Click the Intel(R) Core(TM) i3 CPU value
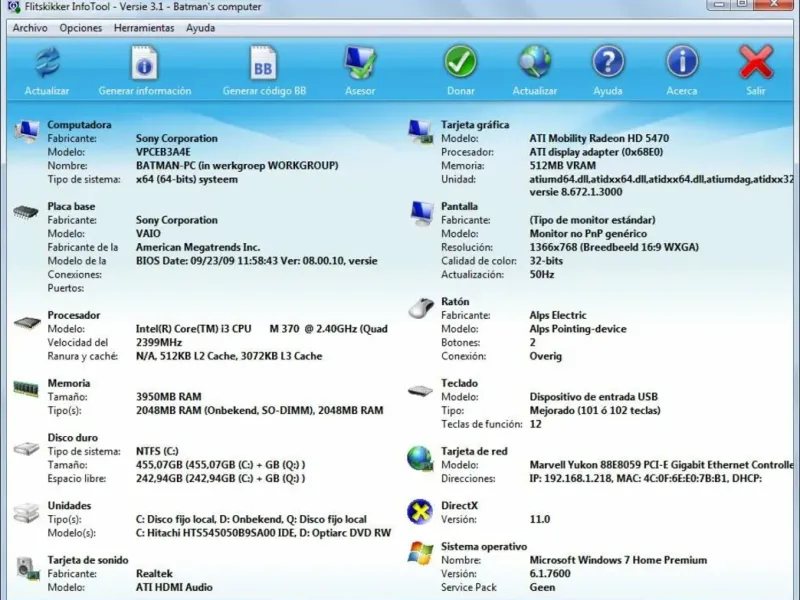Viewport: 800px width, 600px height. (x=262, y=329)
